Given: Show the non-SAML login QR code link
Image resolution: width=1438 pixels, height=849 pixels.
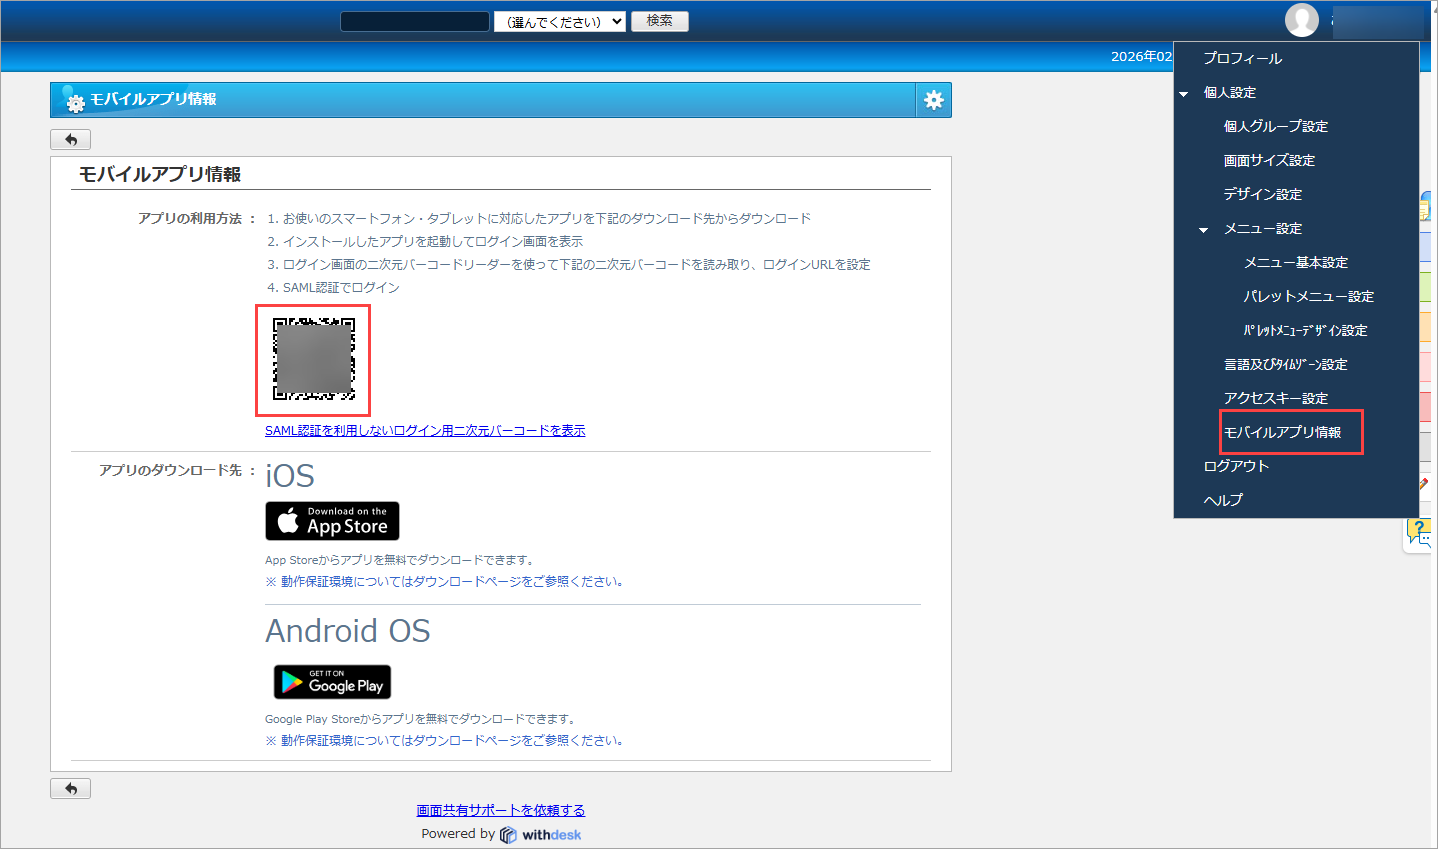Looking at the screenshot, I should (x=425, y=430).
